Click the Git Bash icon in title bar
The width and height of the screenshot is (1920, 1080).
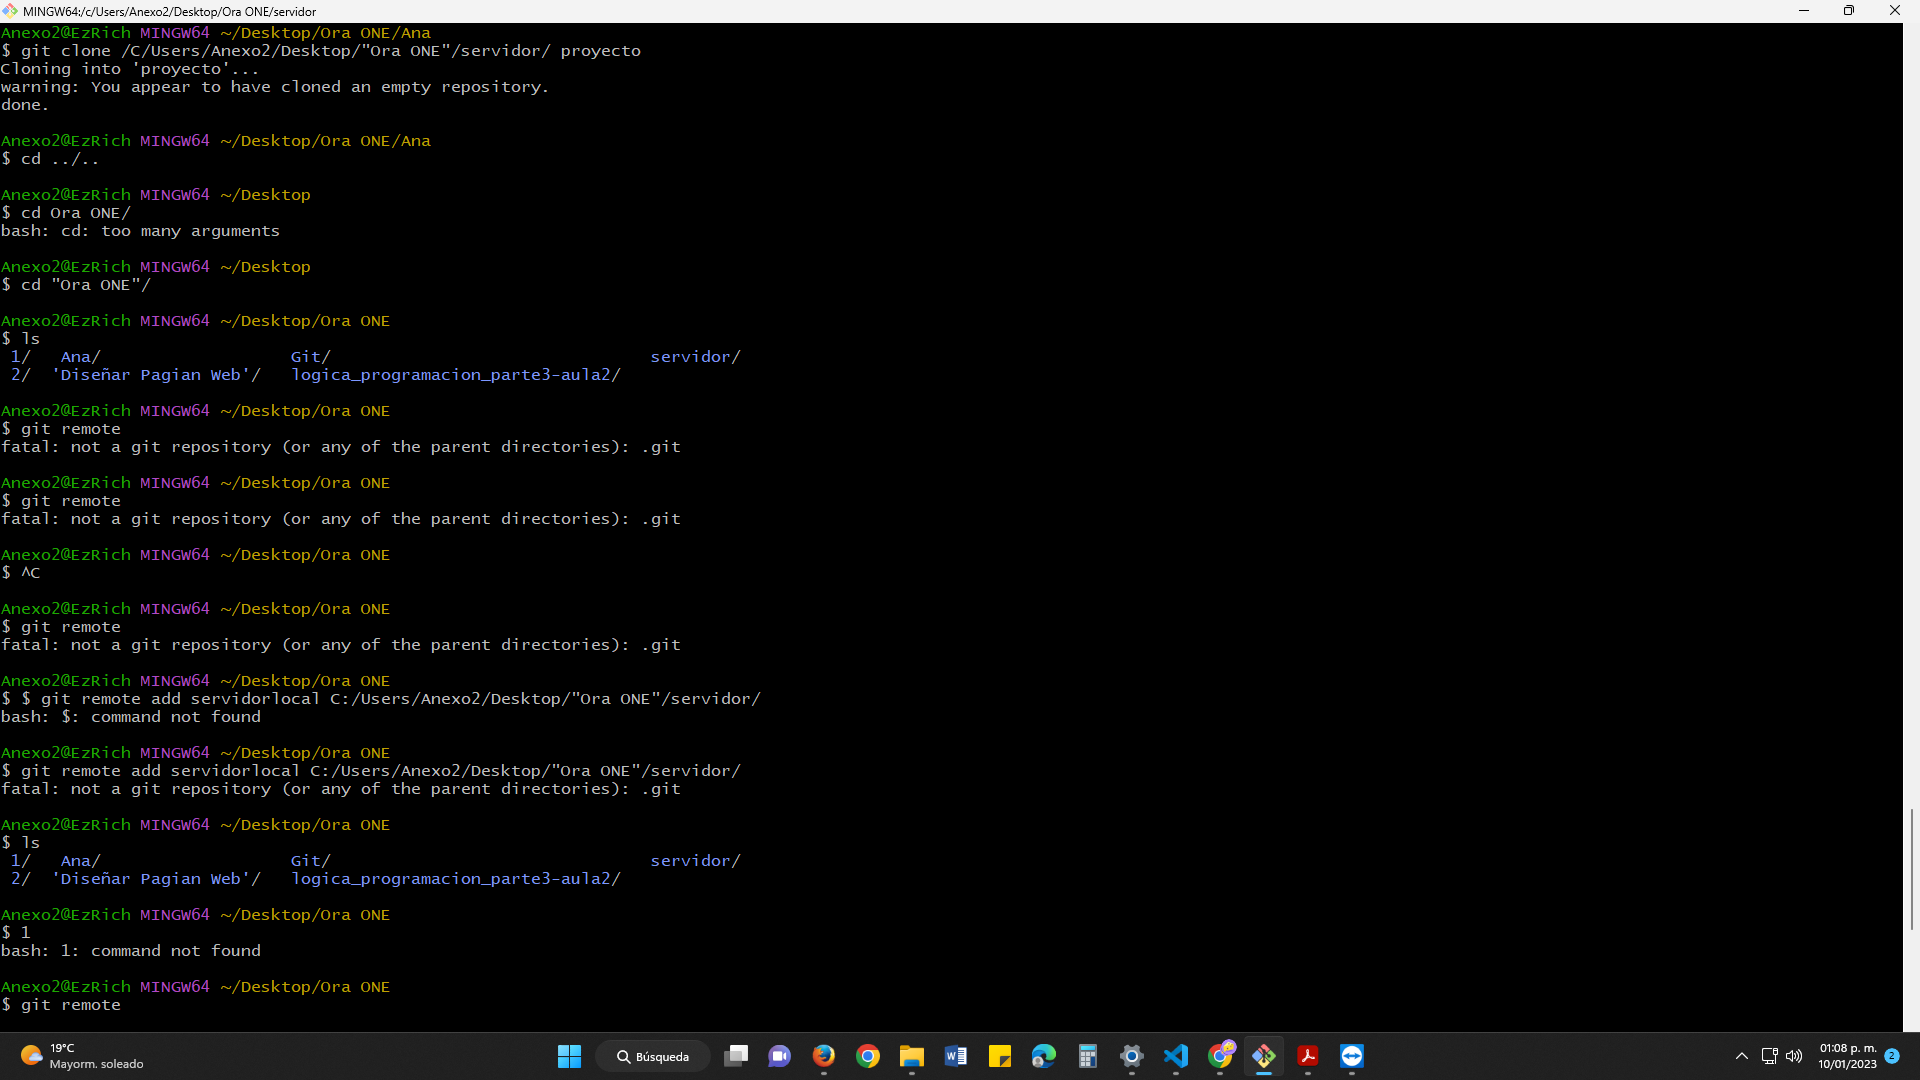coord(10,11)
